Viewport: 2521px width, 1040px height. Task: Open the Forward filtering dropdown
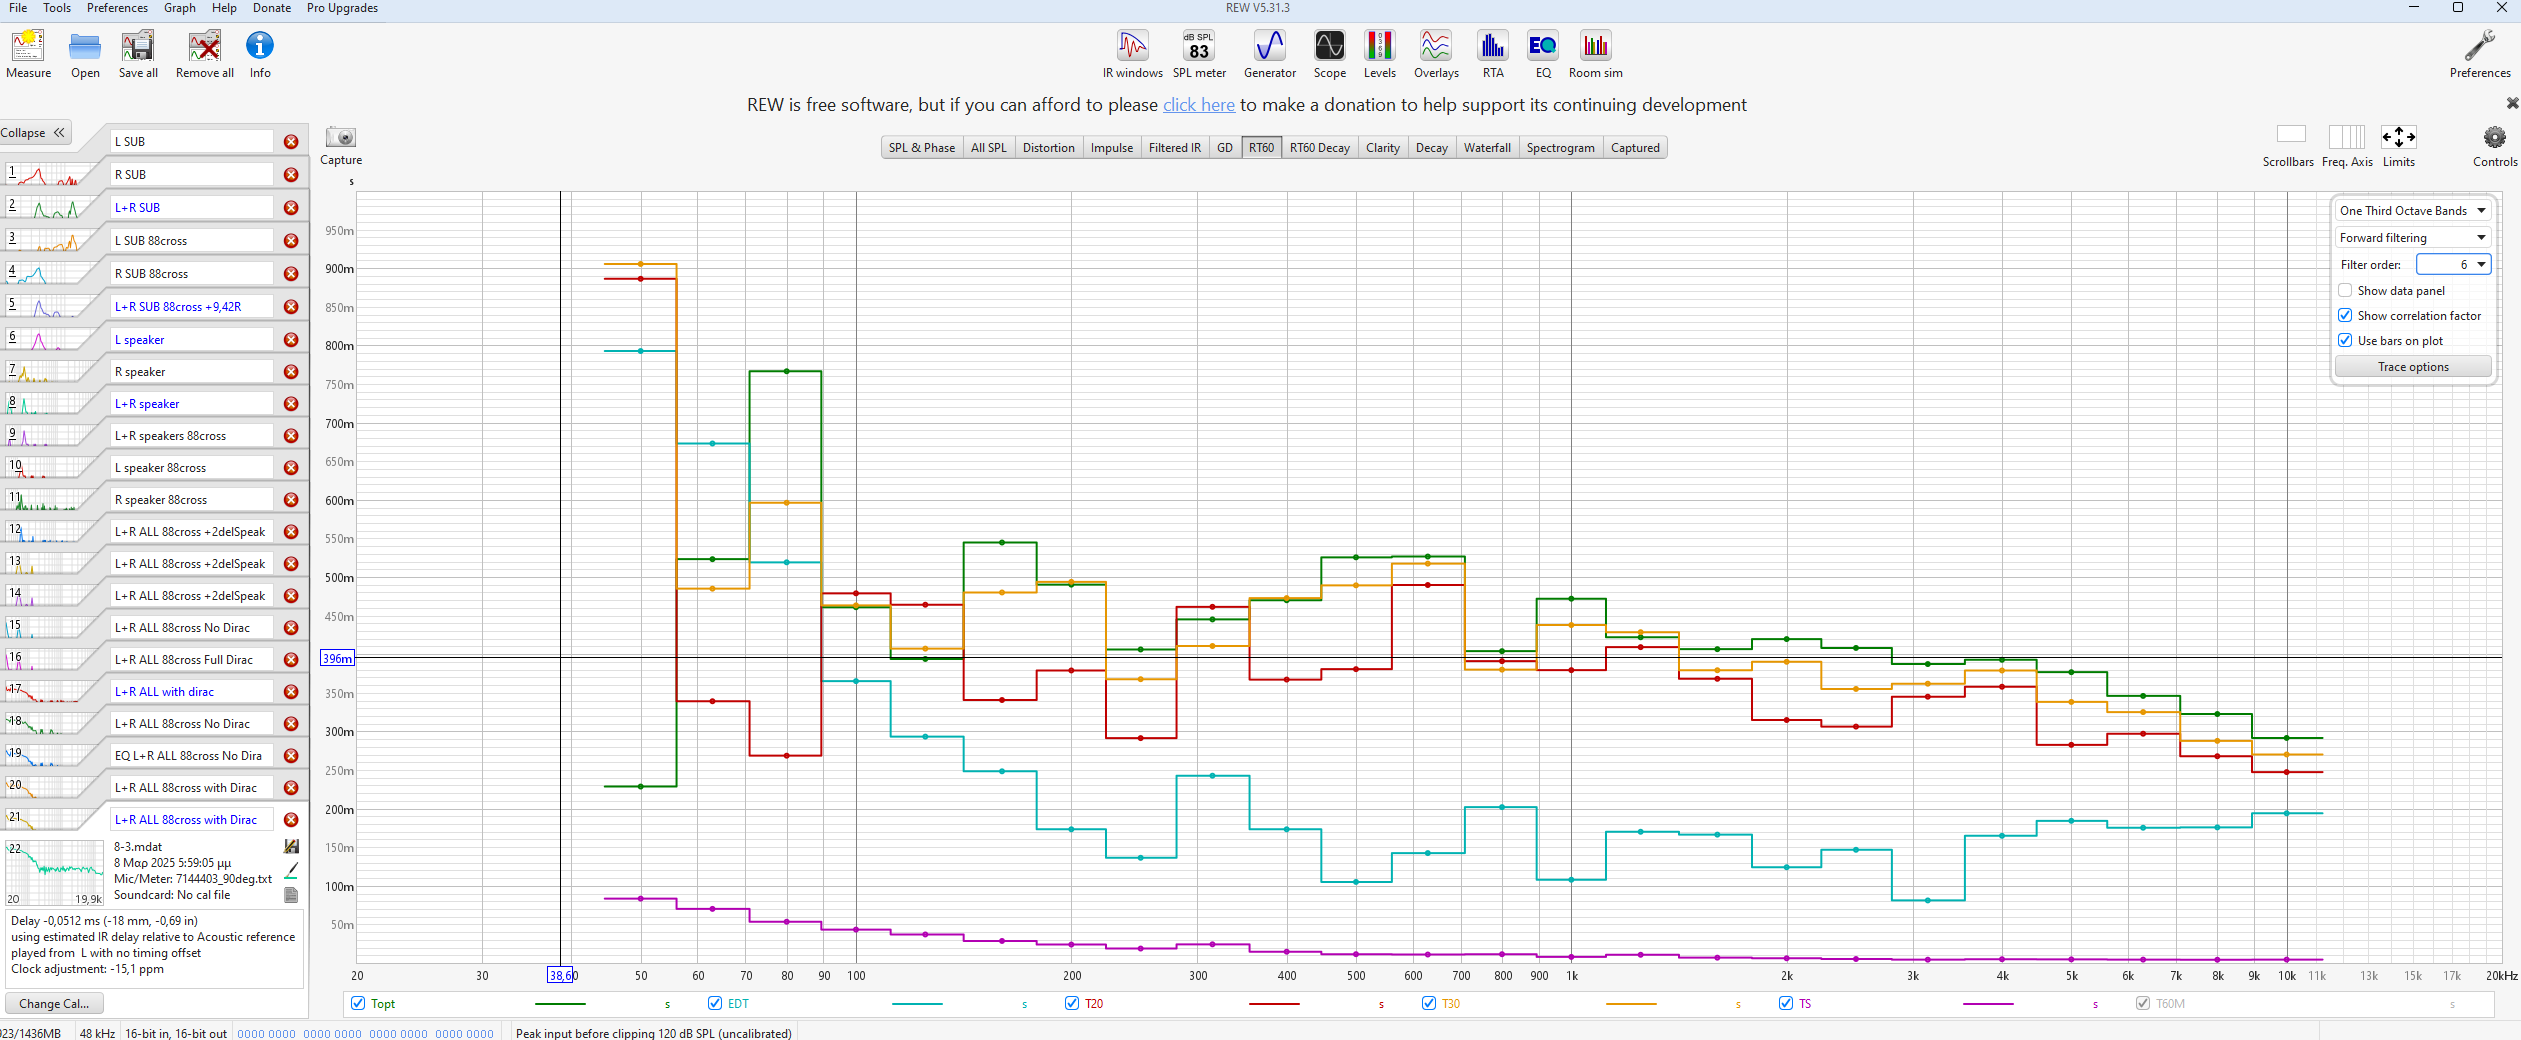point(2411,238)
